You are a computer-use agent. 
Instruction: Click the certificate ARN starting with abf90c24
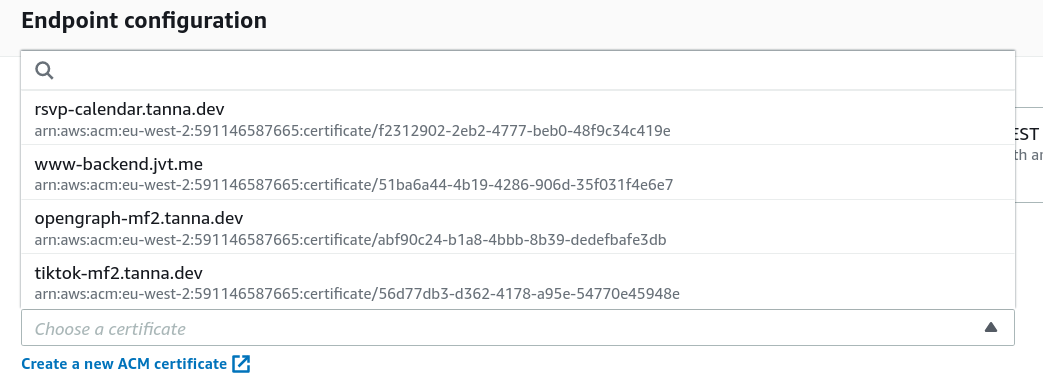(x=351, y=240)
